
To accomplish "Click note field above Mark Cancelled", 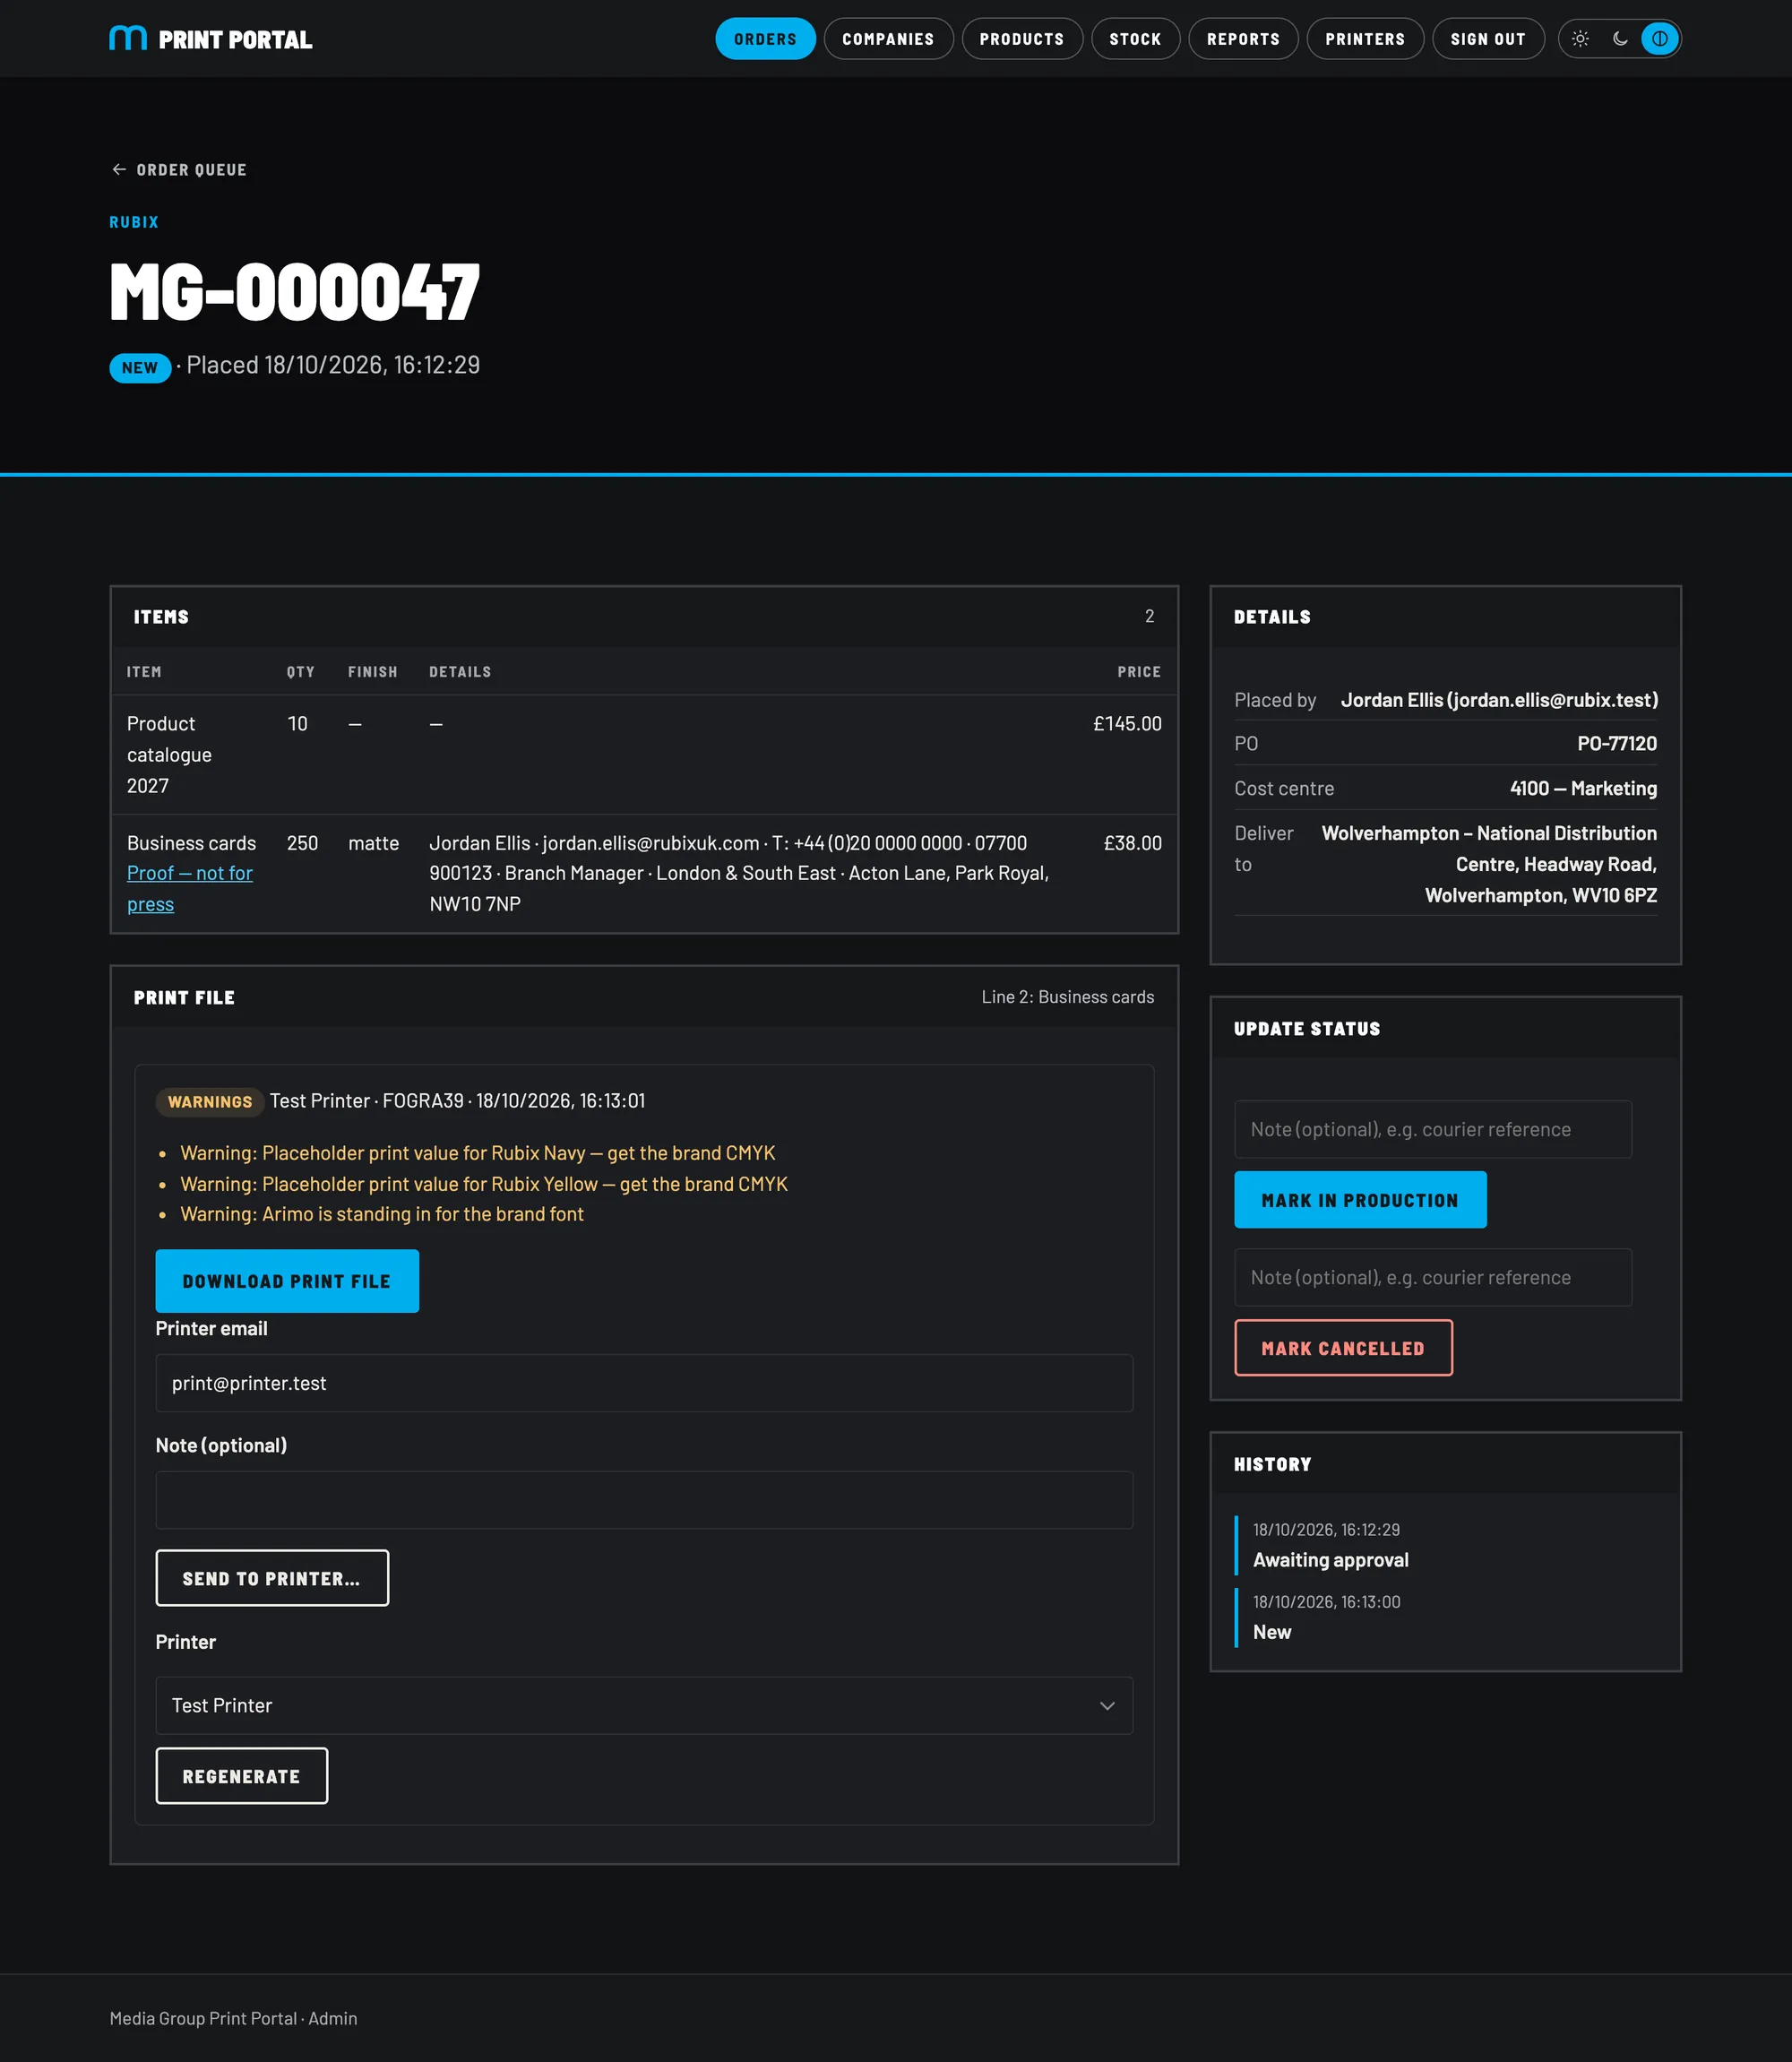I will click(1433, 1277).
